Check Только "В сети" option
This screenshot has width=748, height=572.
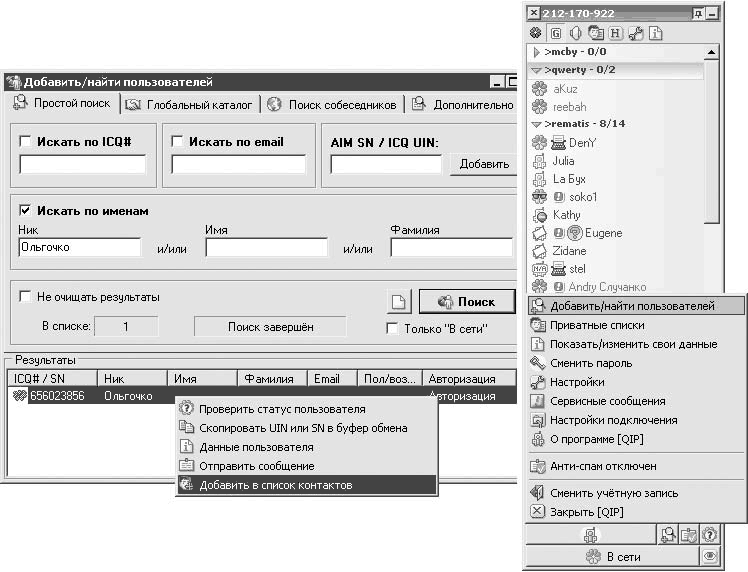[392, 329]
